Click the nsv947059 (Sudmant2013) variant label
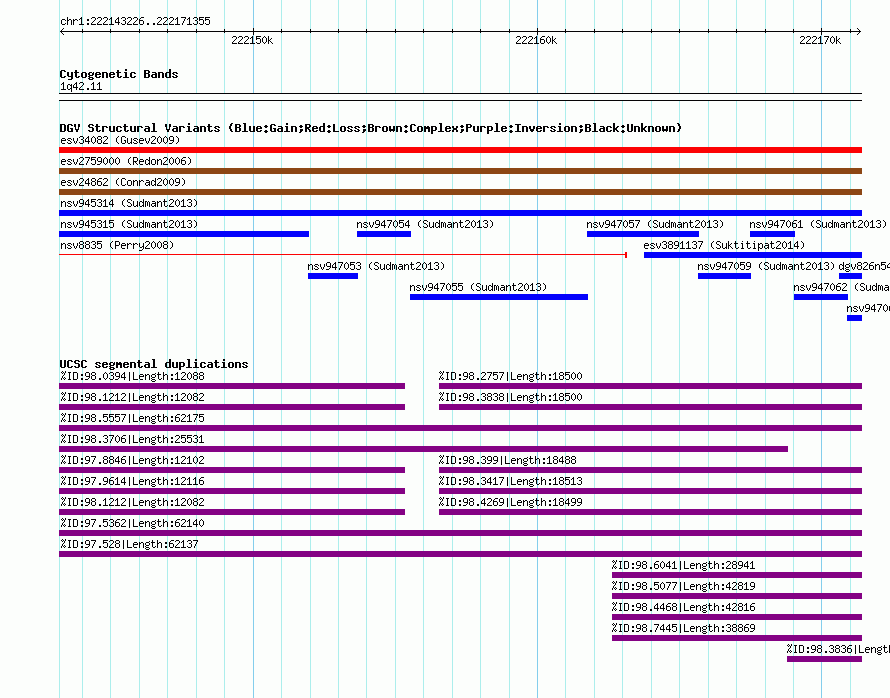 pyautogui.click(x=766, y=266)
